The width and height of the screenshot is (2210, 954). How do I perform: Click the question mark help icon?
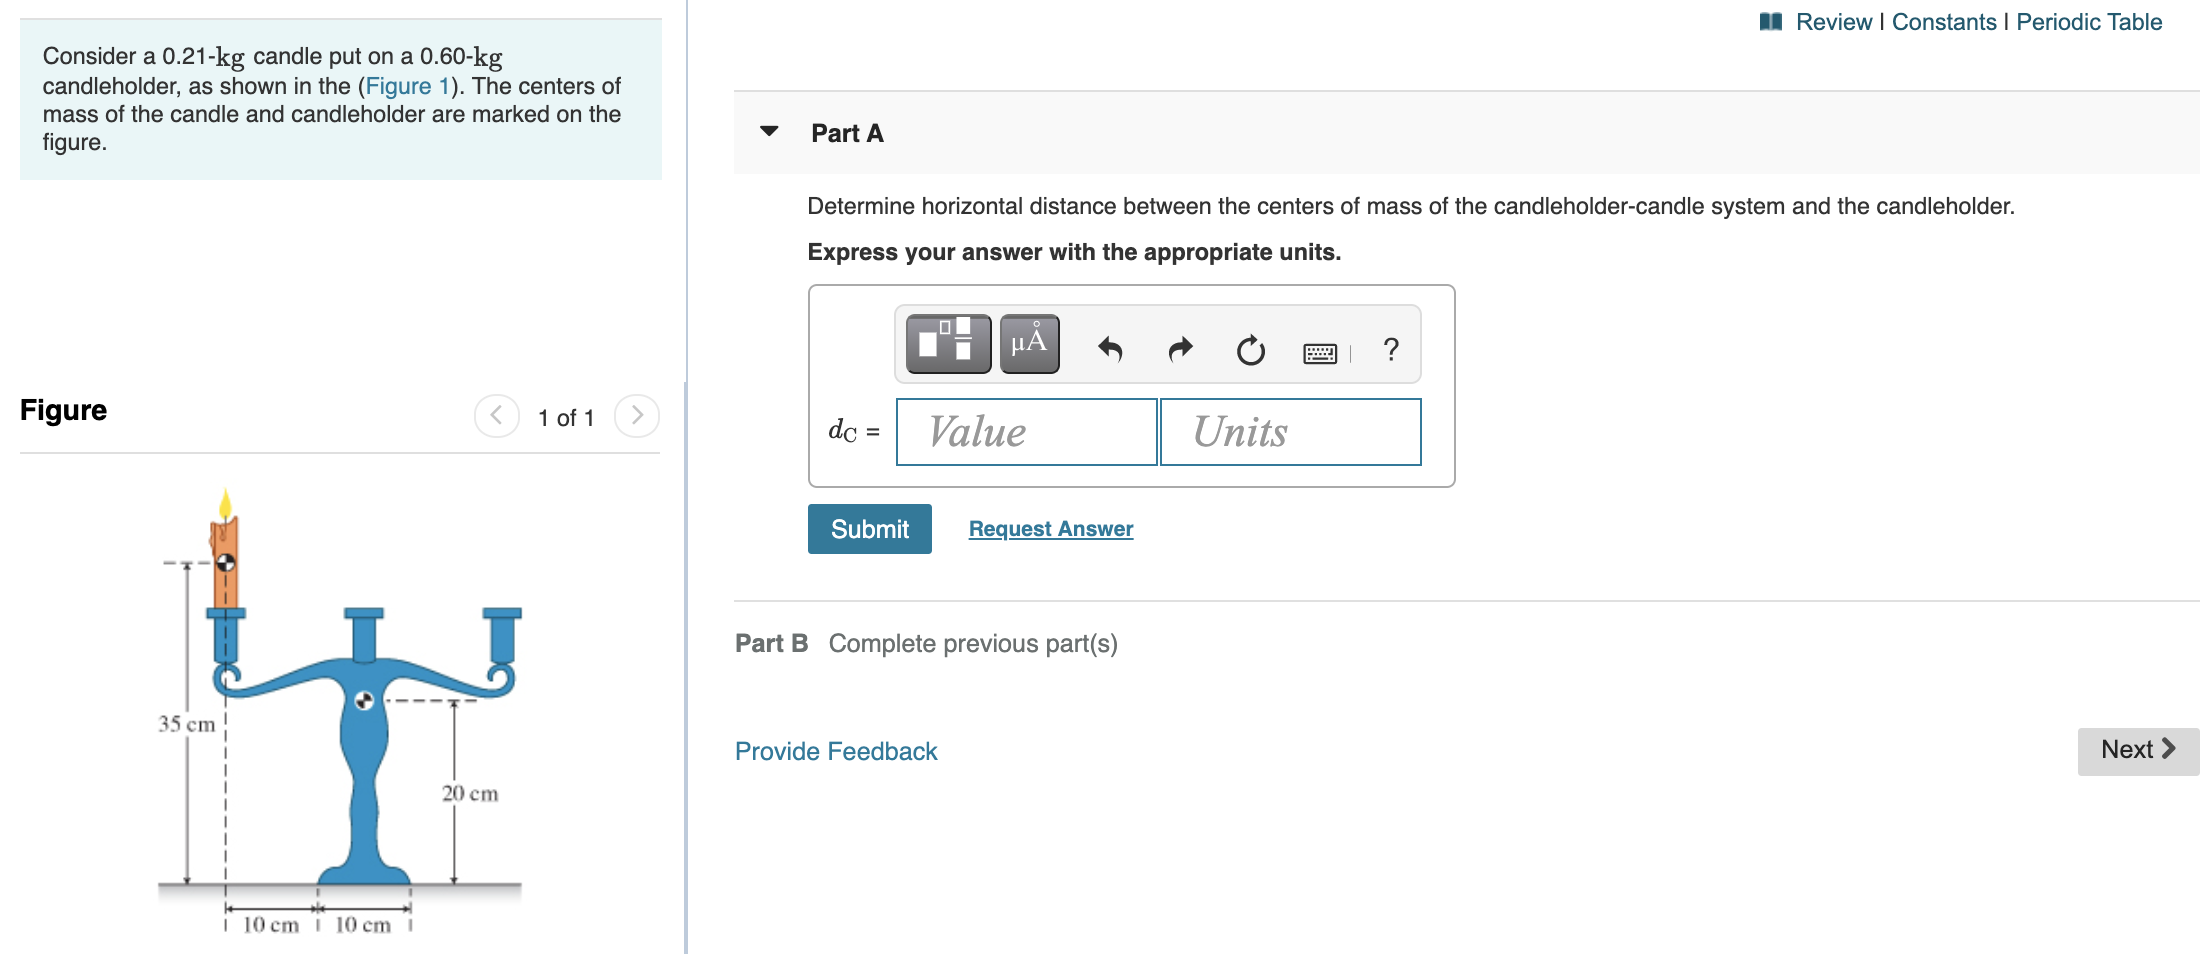[x=1391, y=348]
